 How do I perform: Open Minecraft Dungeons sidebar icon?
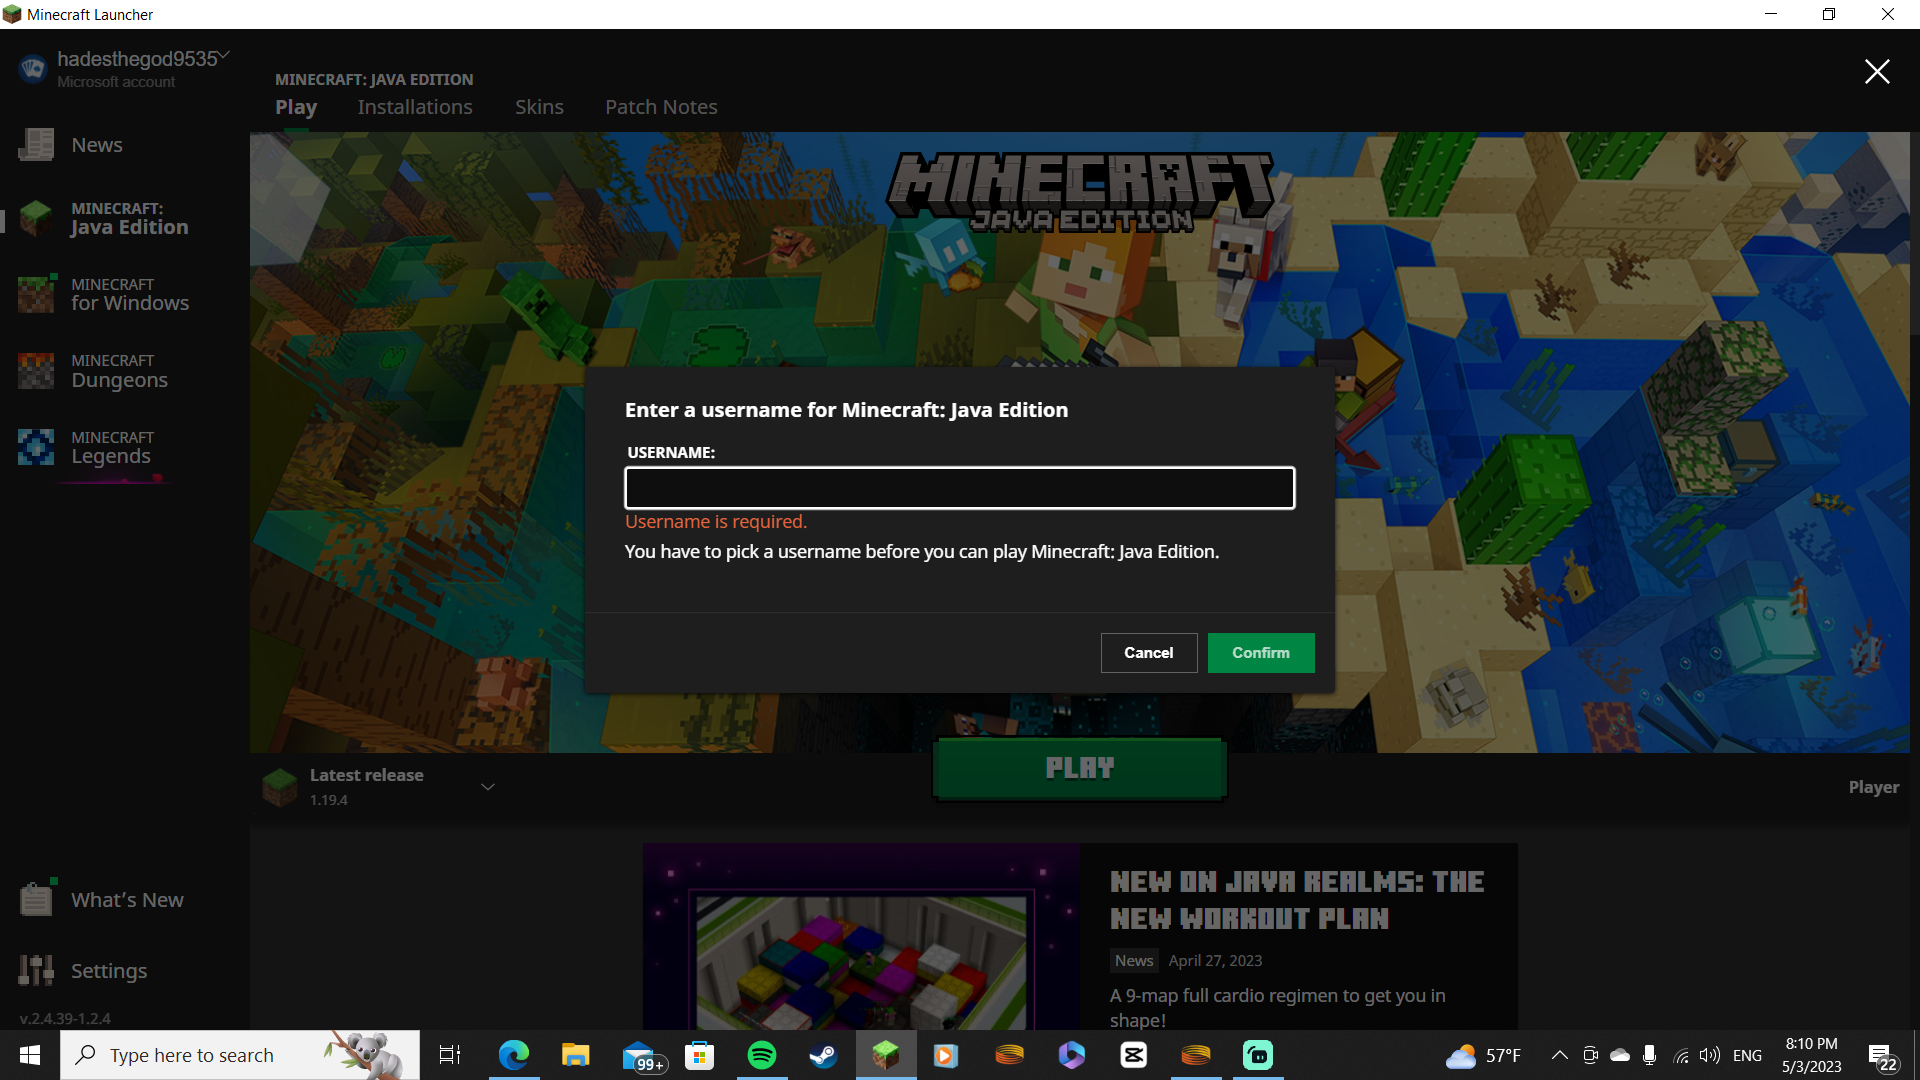(37, 371)
